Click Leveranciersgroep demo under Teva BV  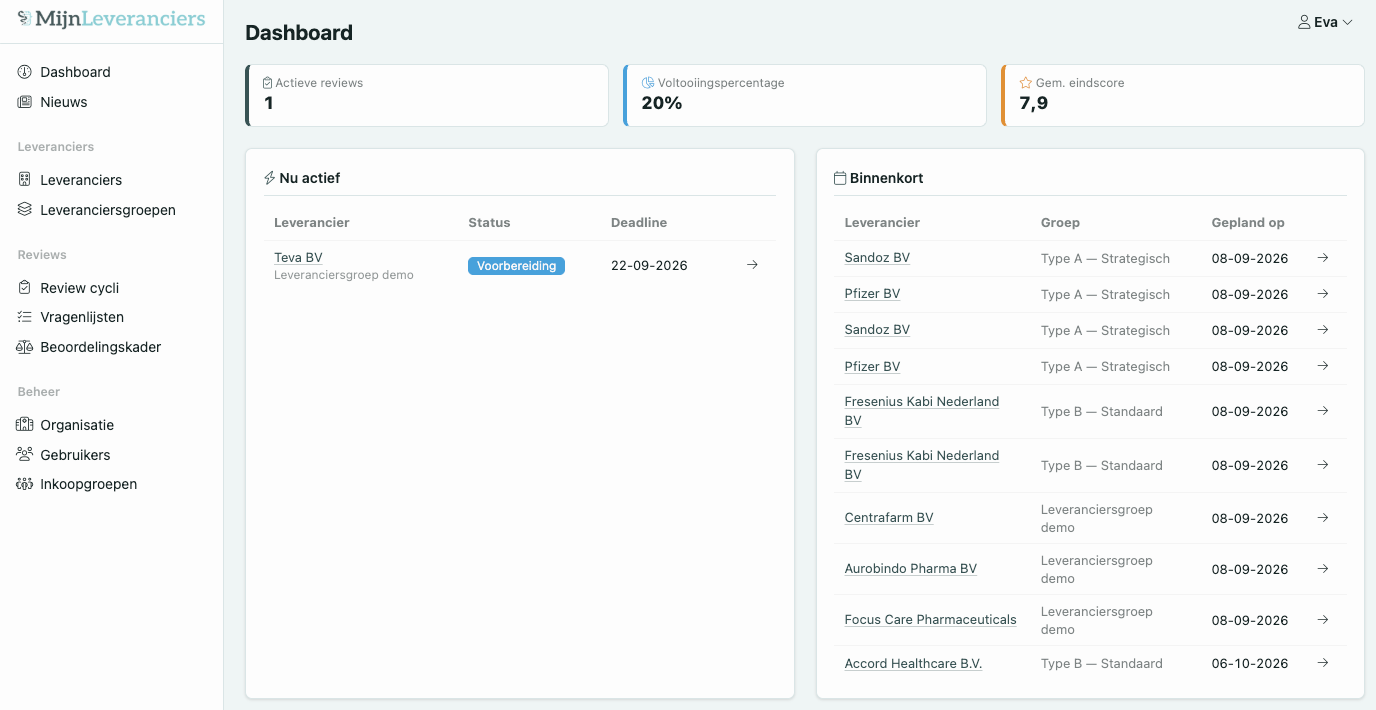[344, 275]
